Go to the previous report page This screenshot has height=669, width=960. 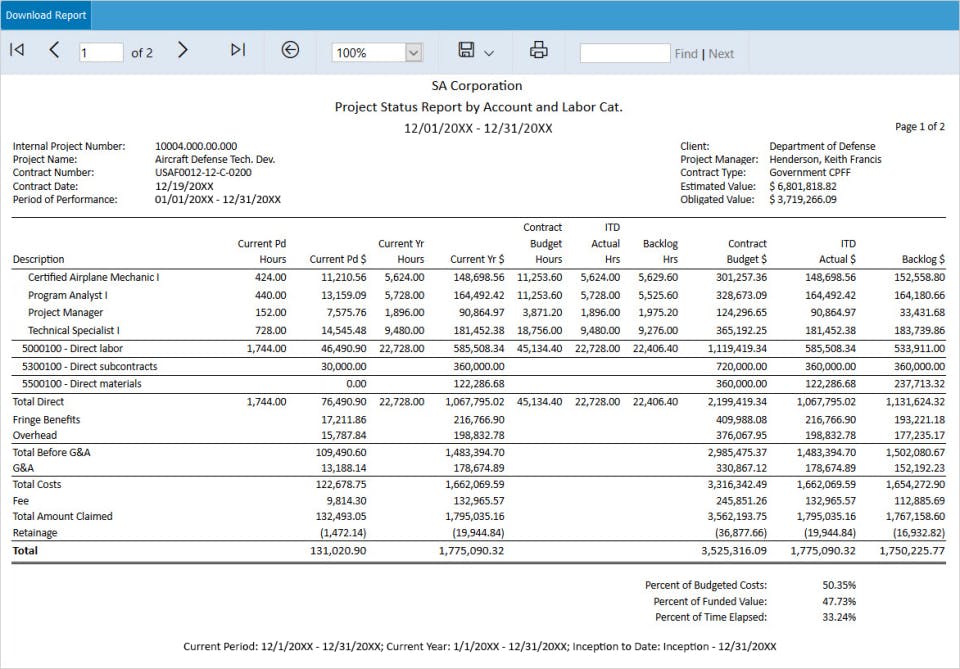pos(55,50)
